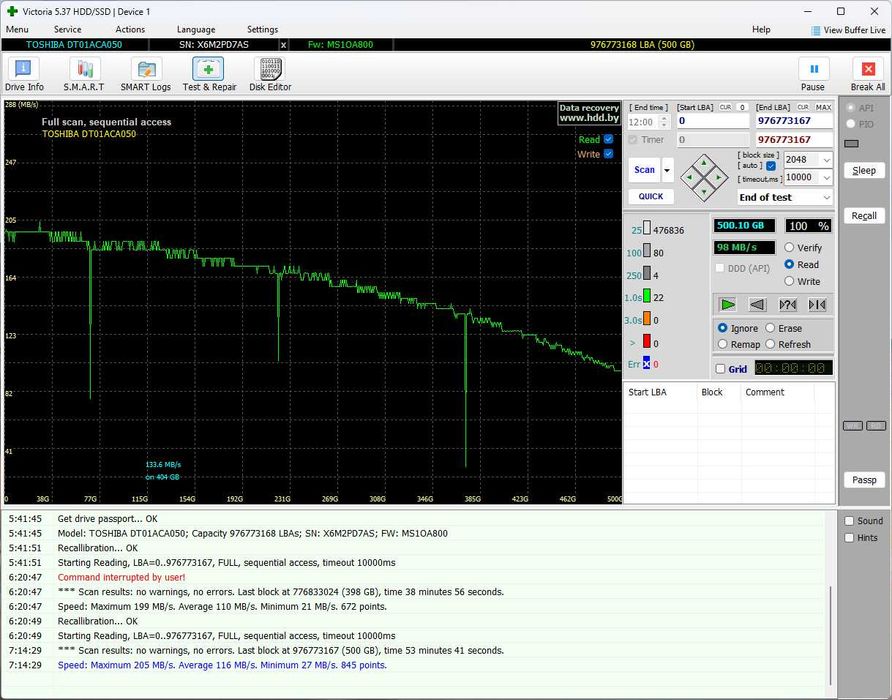This screenshot has width=892, height=700.
Task: Open the Disk Editor
Action: click(x=270, y=69)
